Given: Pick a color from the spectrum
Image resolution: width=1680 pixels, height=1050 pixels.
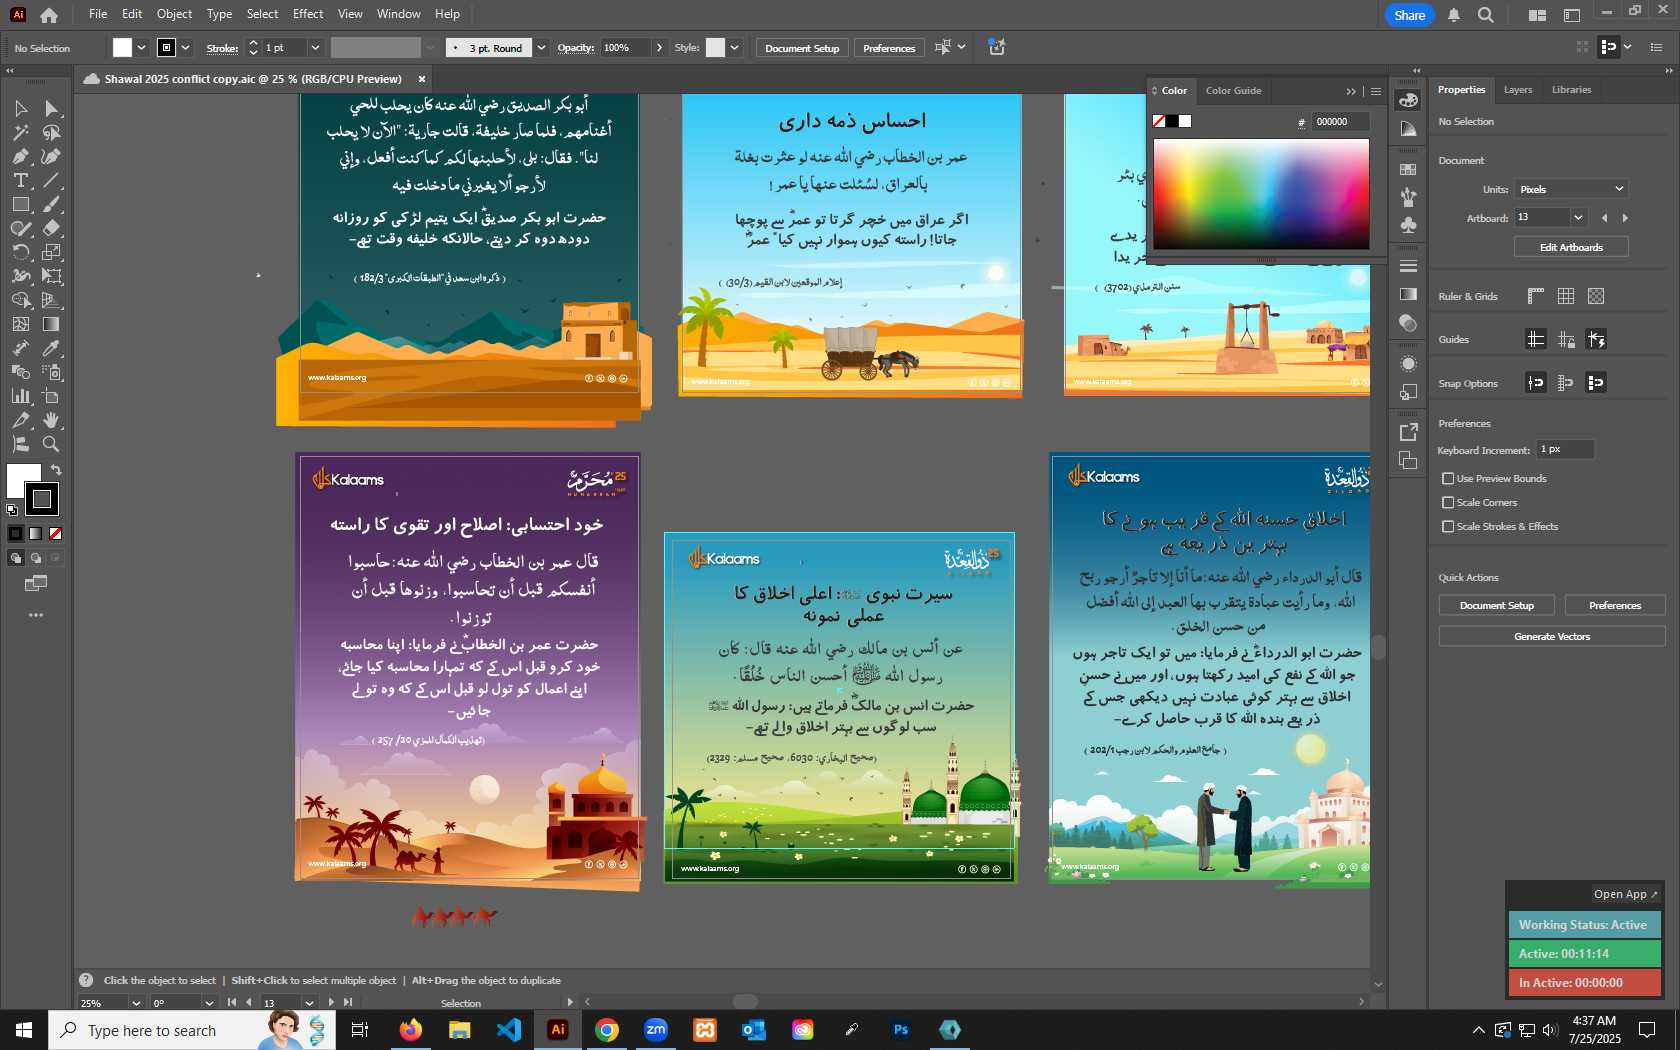Looking at the screenshot, I should (1261, 194).
